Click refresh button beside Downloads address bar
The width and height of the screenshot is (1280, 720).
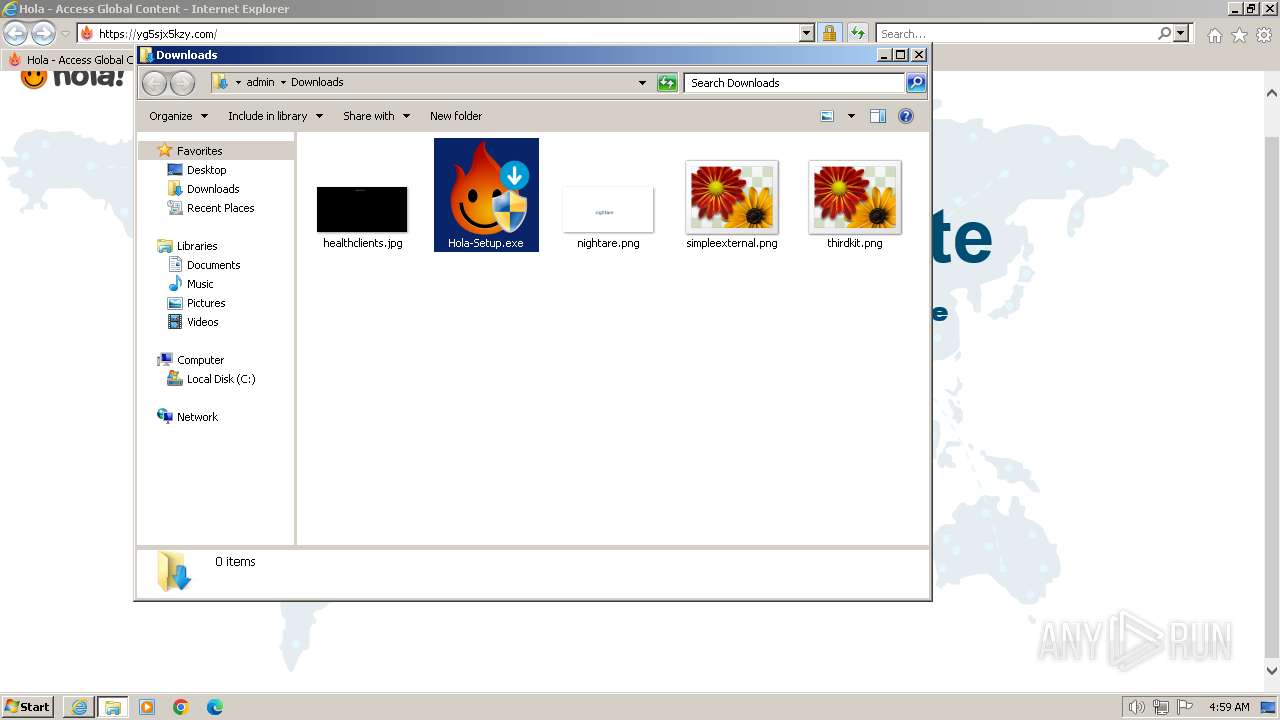pos(667,83)
